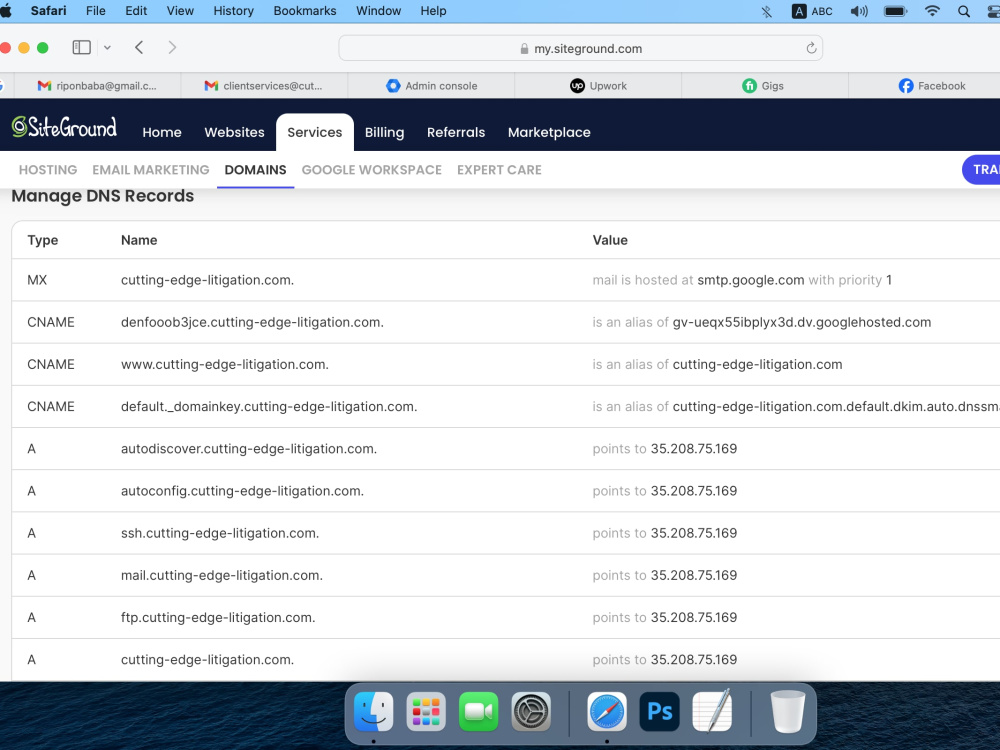The image size is (1000, 750).
Task: Open the View menu
Action: click(180, 11)
